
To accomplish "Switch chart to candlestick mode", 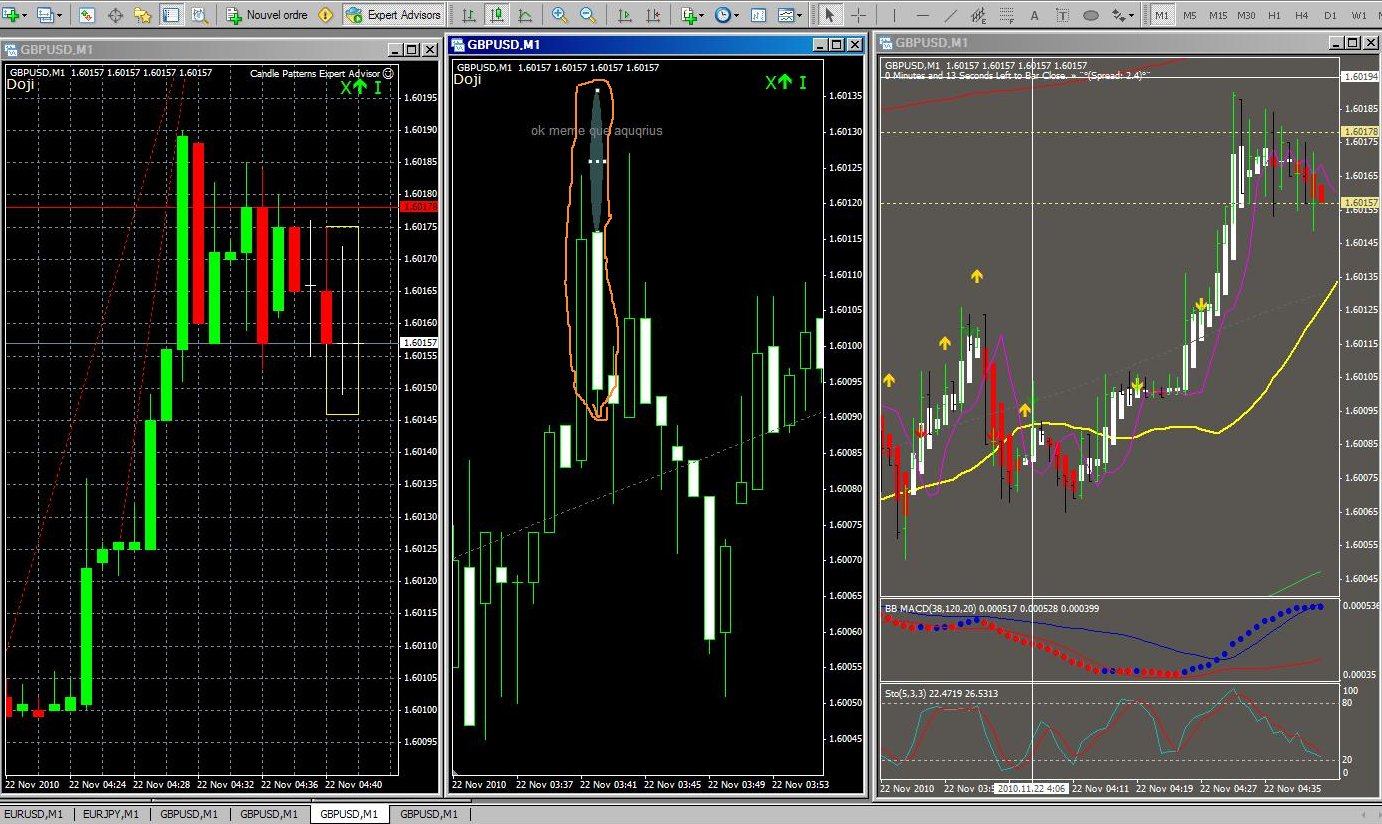I will (497, 15).
